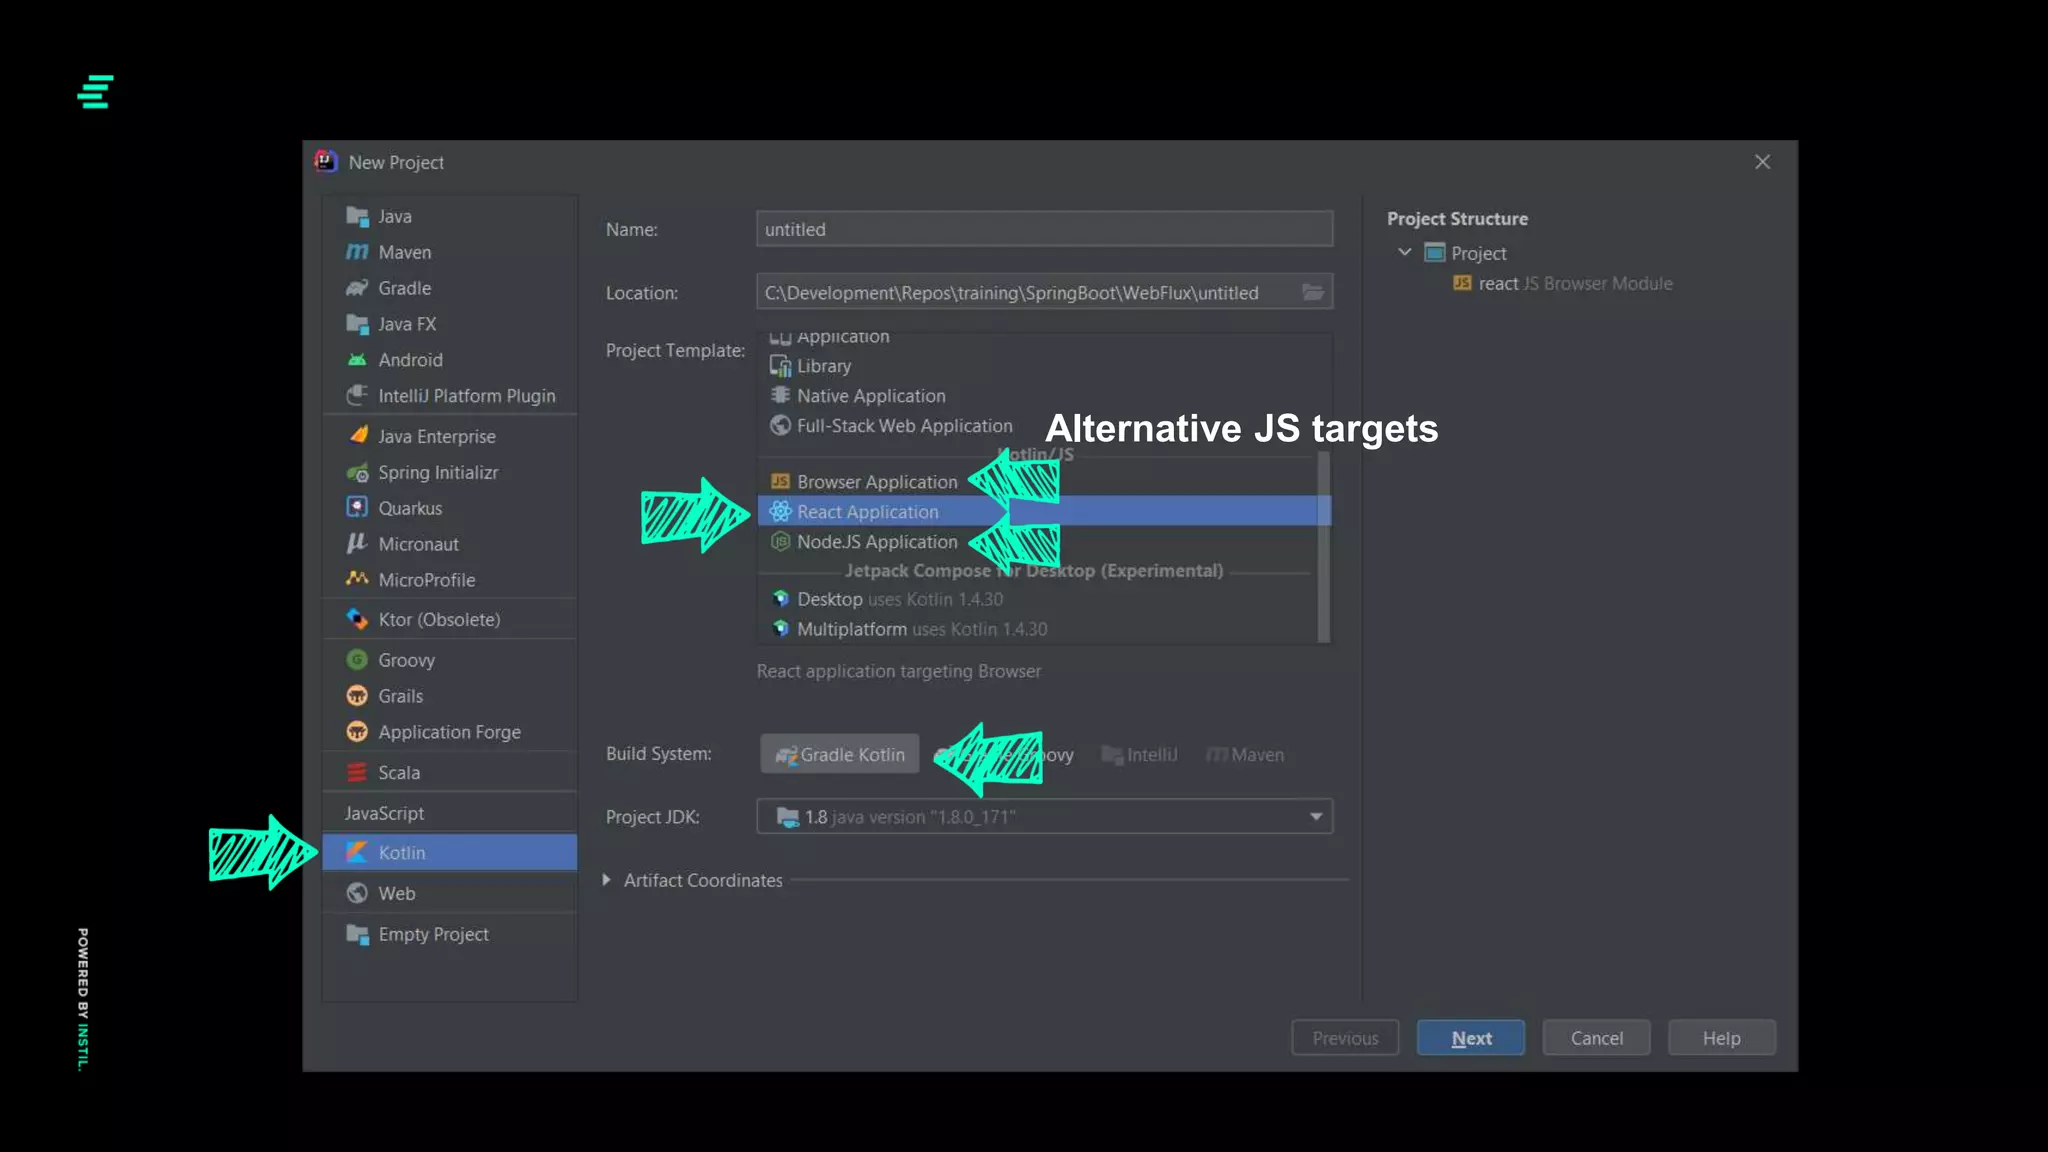Select the Quarkus icon

click(357, 508)
